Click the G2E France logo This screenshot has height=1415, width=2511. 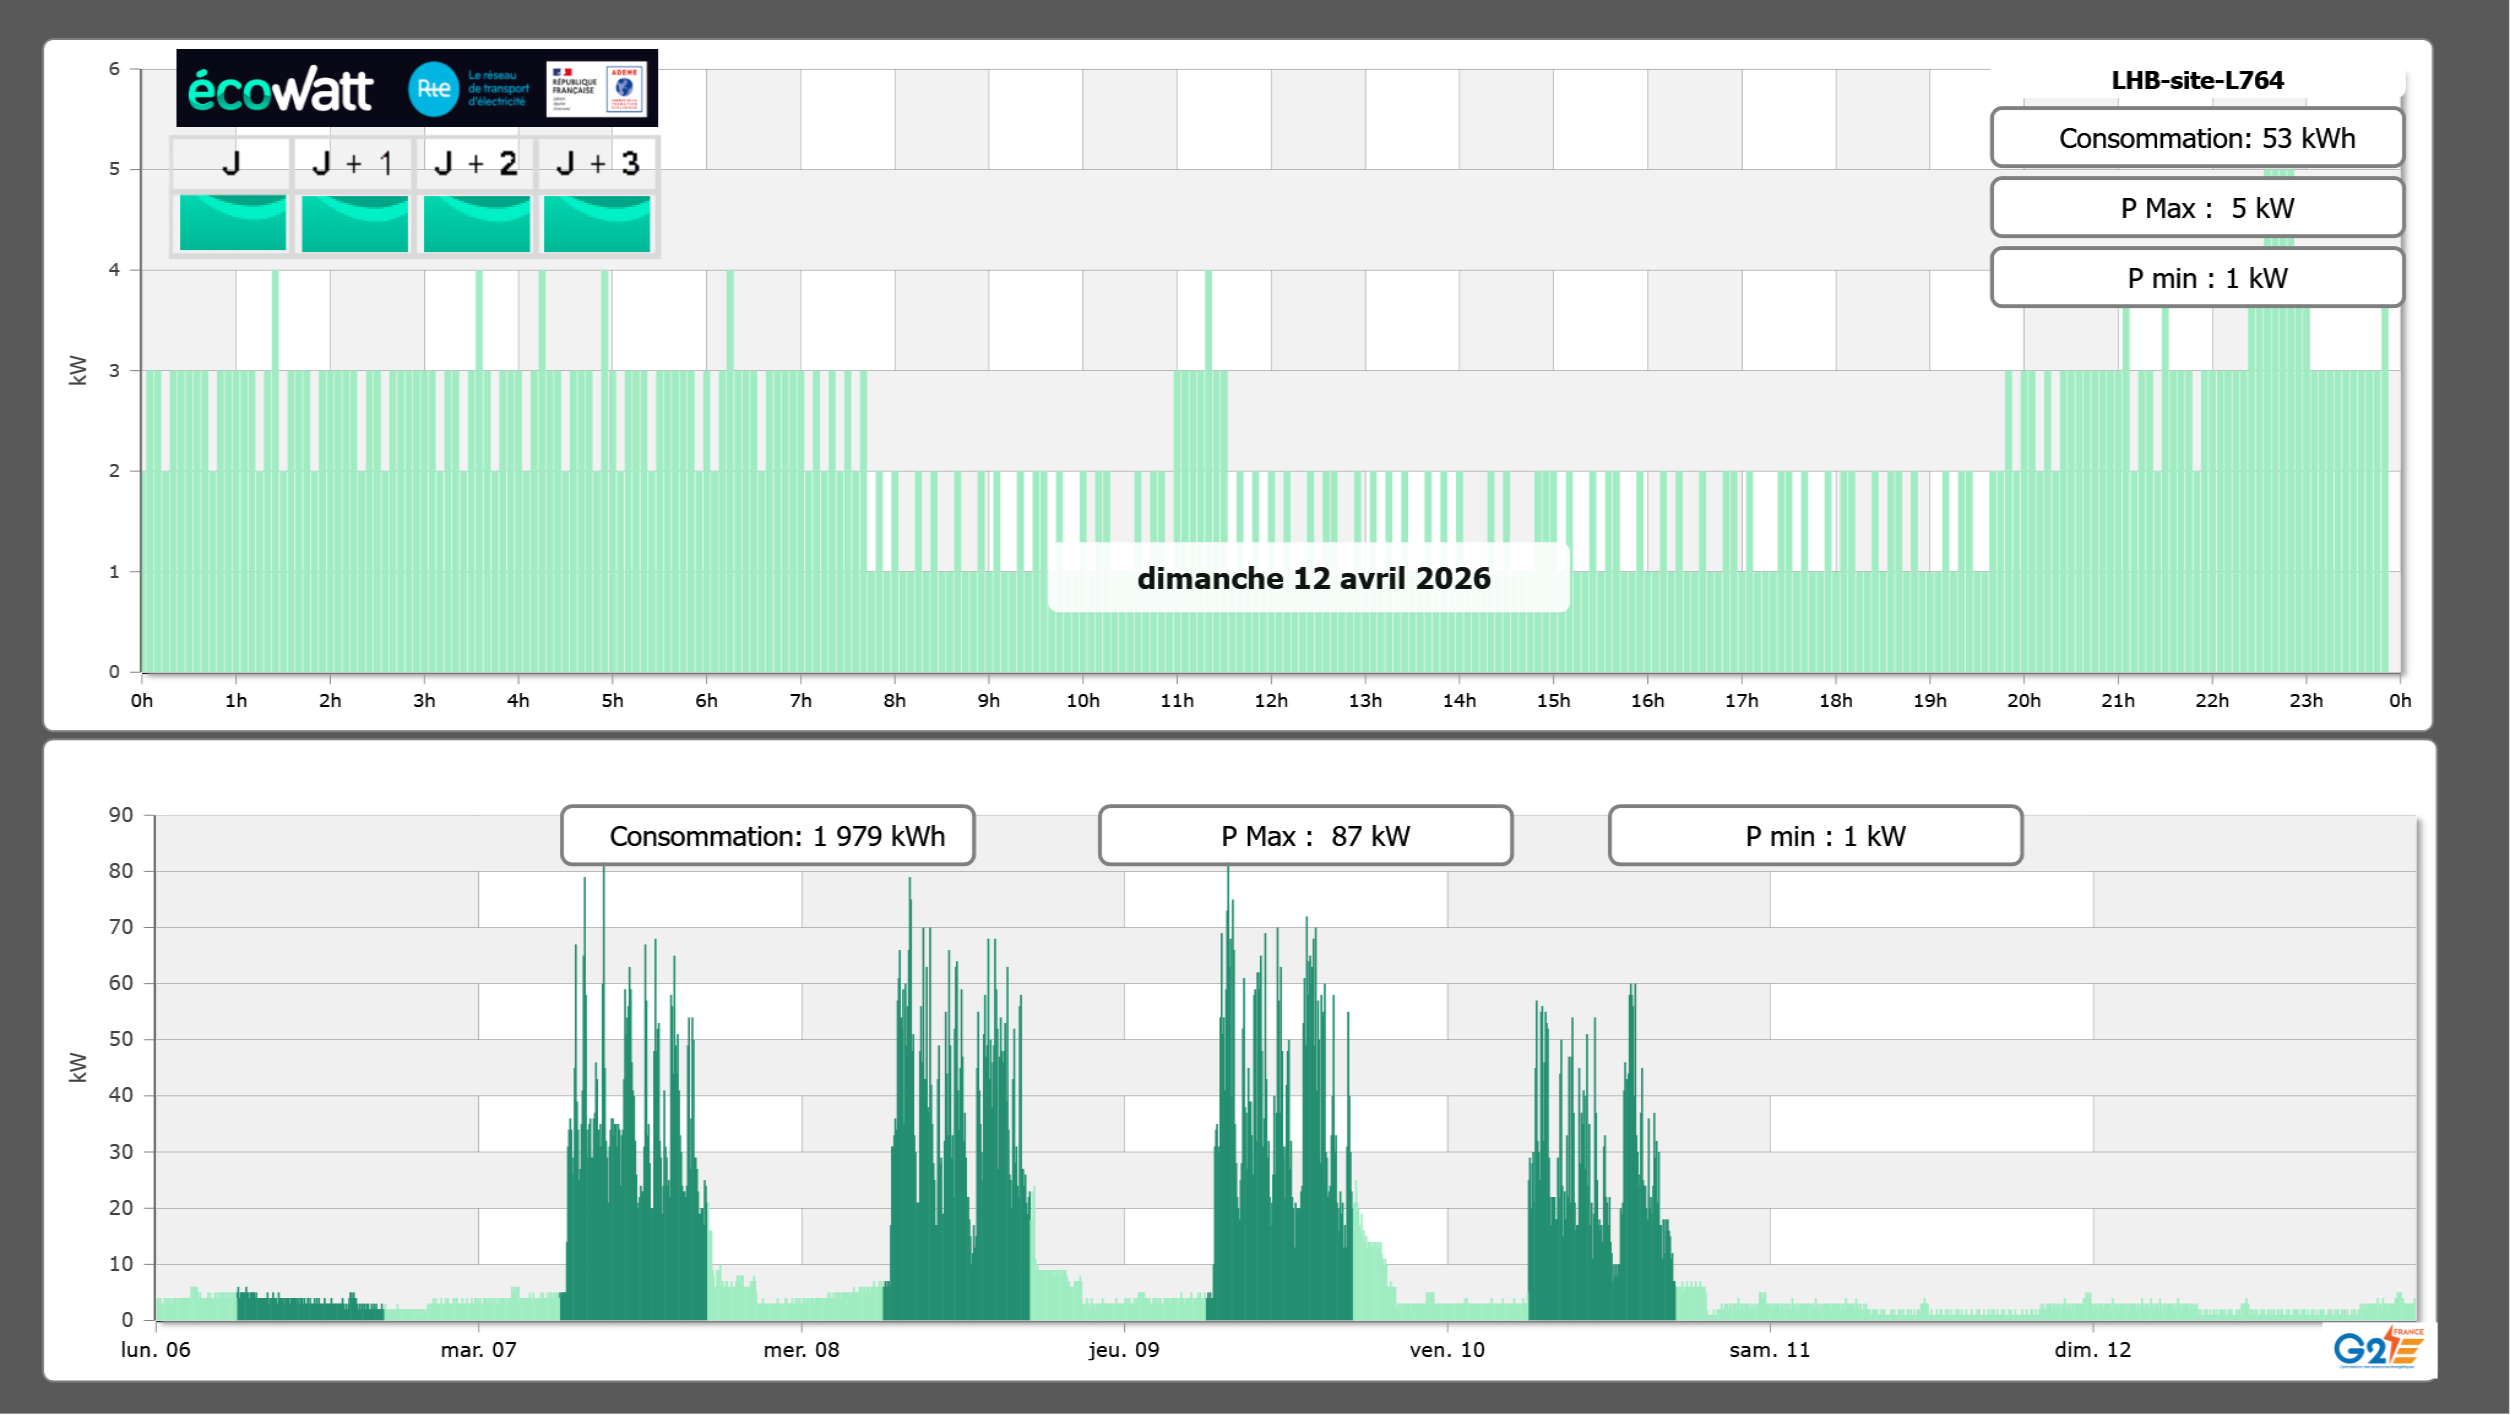coord(2377,1349)
